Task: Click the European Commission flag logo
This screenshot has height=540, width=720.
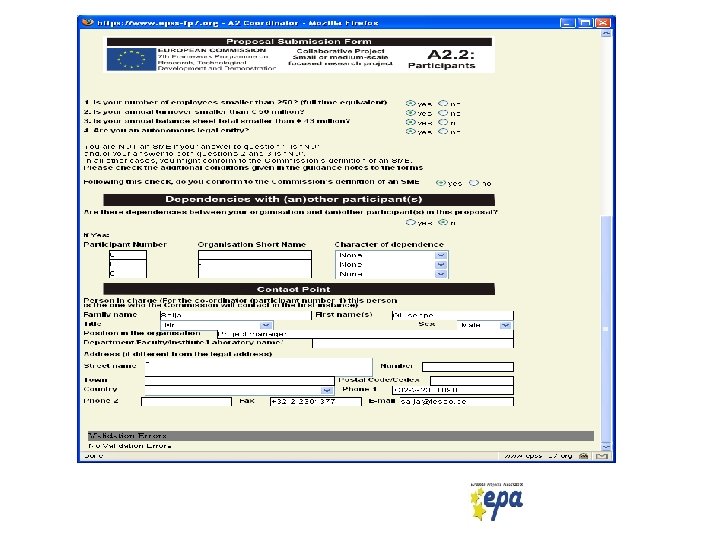Action: (x=131, y=59)
